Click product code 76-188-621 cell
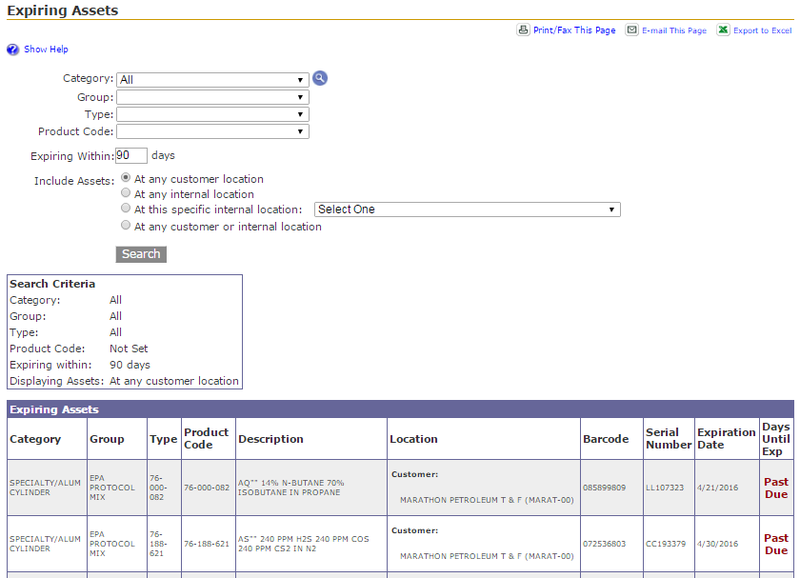The height and width of the screenshot is (578, 800). click(207, 544)
